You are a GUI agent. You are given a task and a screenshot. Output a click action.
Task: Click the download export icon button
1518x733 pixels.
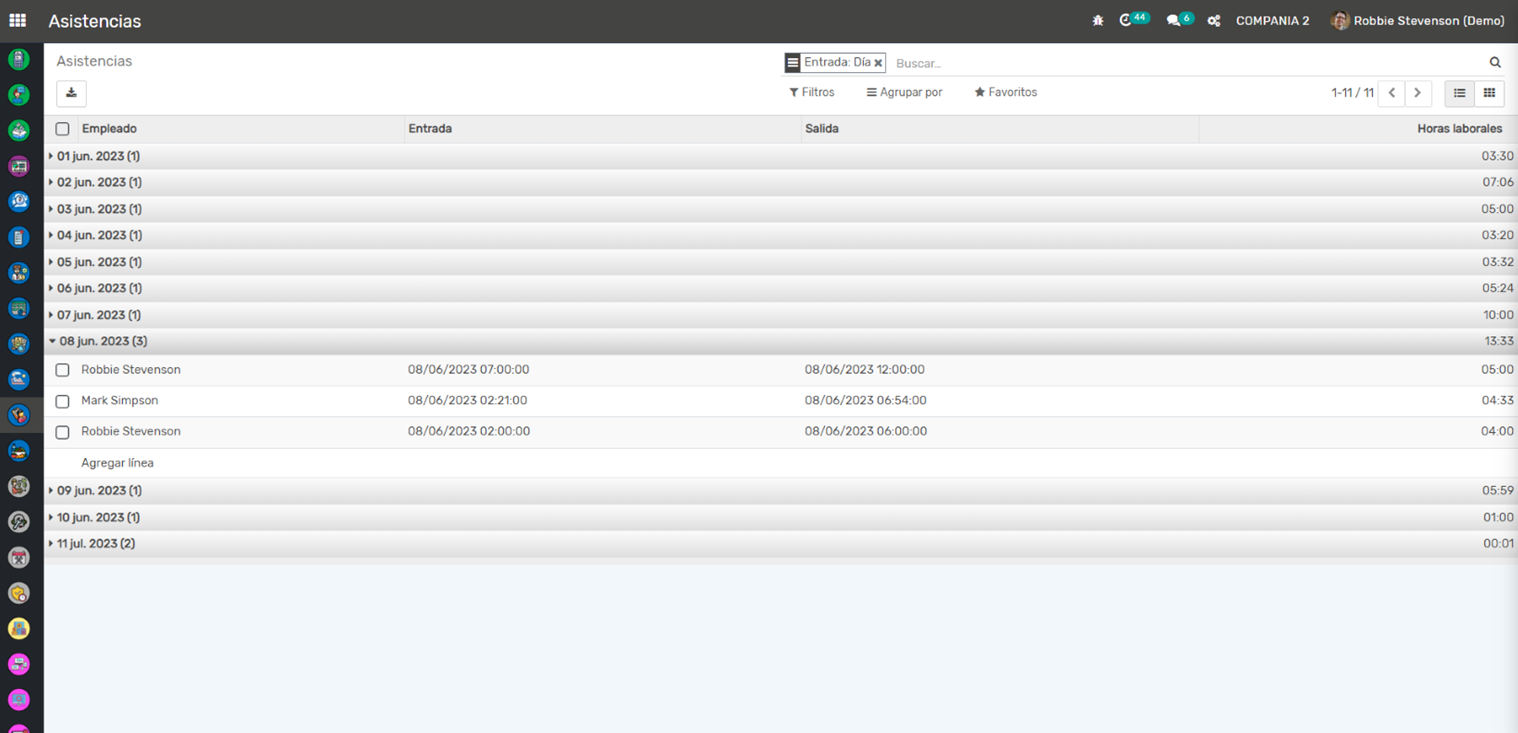[71, 93]
